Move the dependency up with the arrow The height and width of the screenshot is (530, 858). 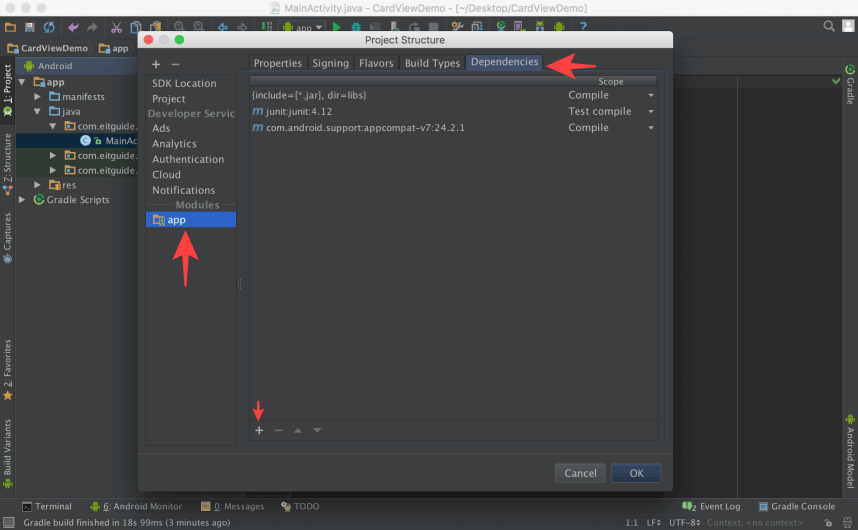point(298,430)
